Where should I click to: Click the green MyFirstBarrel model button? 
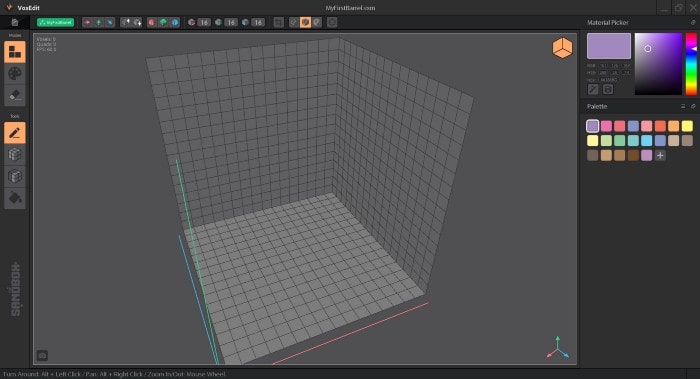[x=55, y=22]
